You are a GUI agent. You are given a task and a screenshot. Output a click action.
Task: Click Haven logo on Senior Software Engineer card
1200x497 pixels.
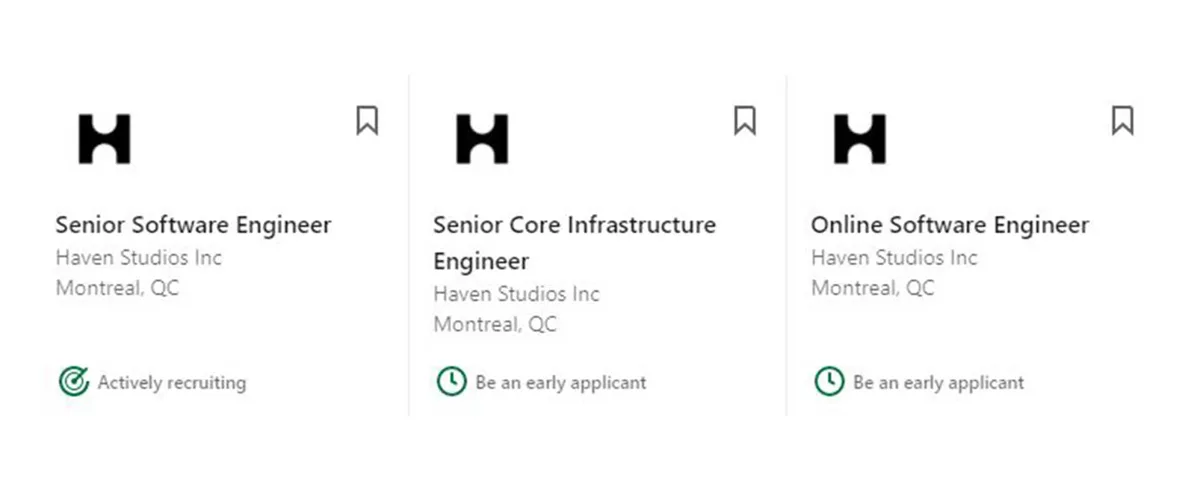(x=105, y=138)
